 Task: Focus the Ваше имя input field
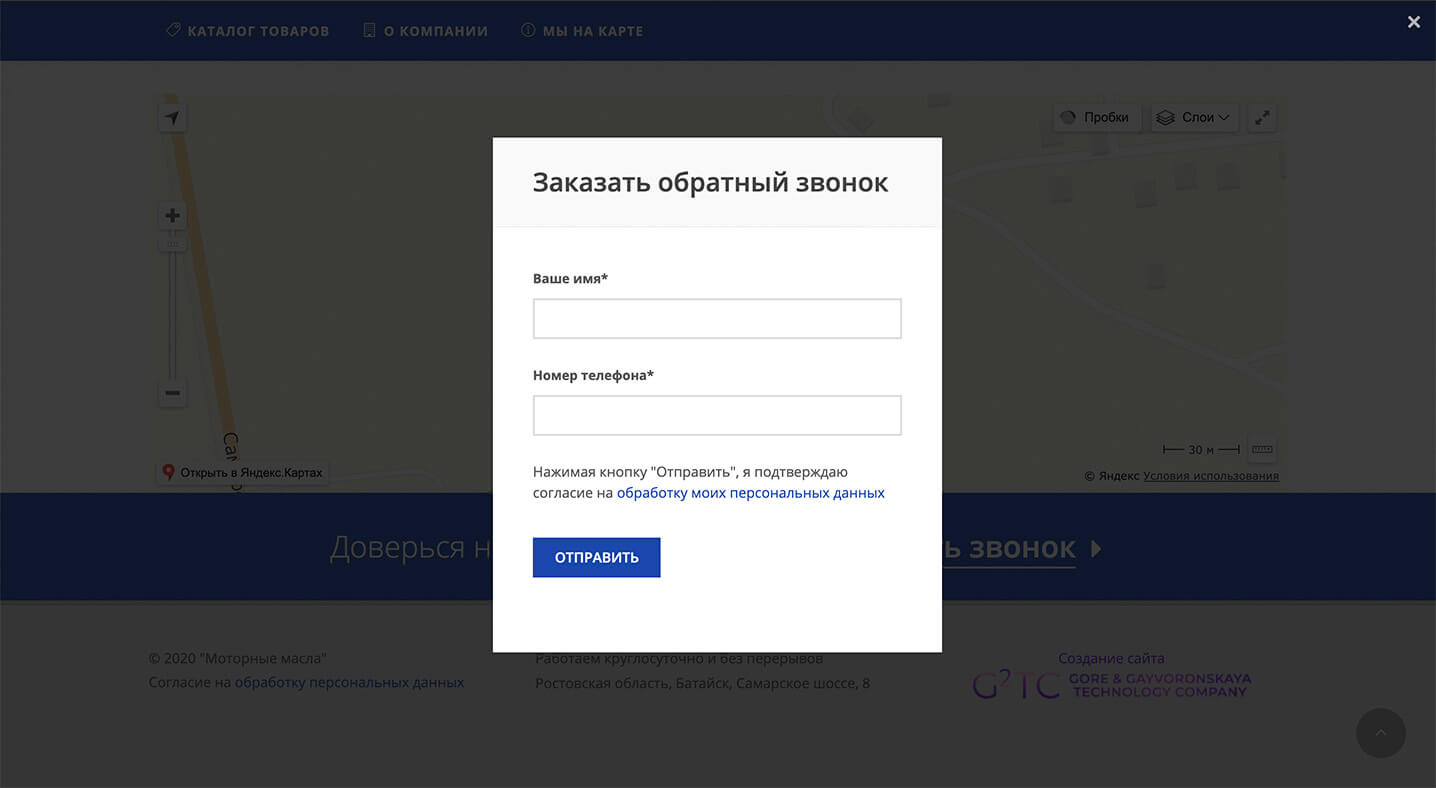pyautogui.click(x=716, y=319)
